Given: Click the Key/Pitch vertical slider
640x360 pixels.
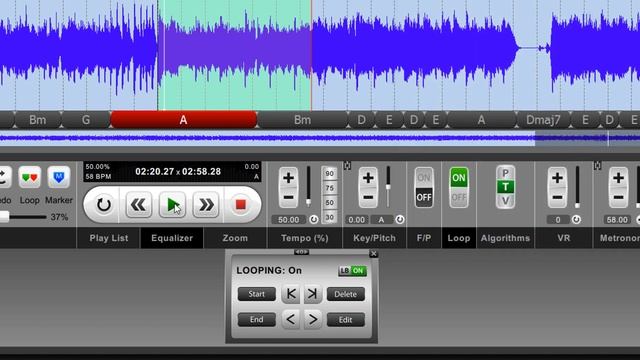Looking at the screenshot, I should pos(388,186).
